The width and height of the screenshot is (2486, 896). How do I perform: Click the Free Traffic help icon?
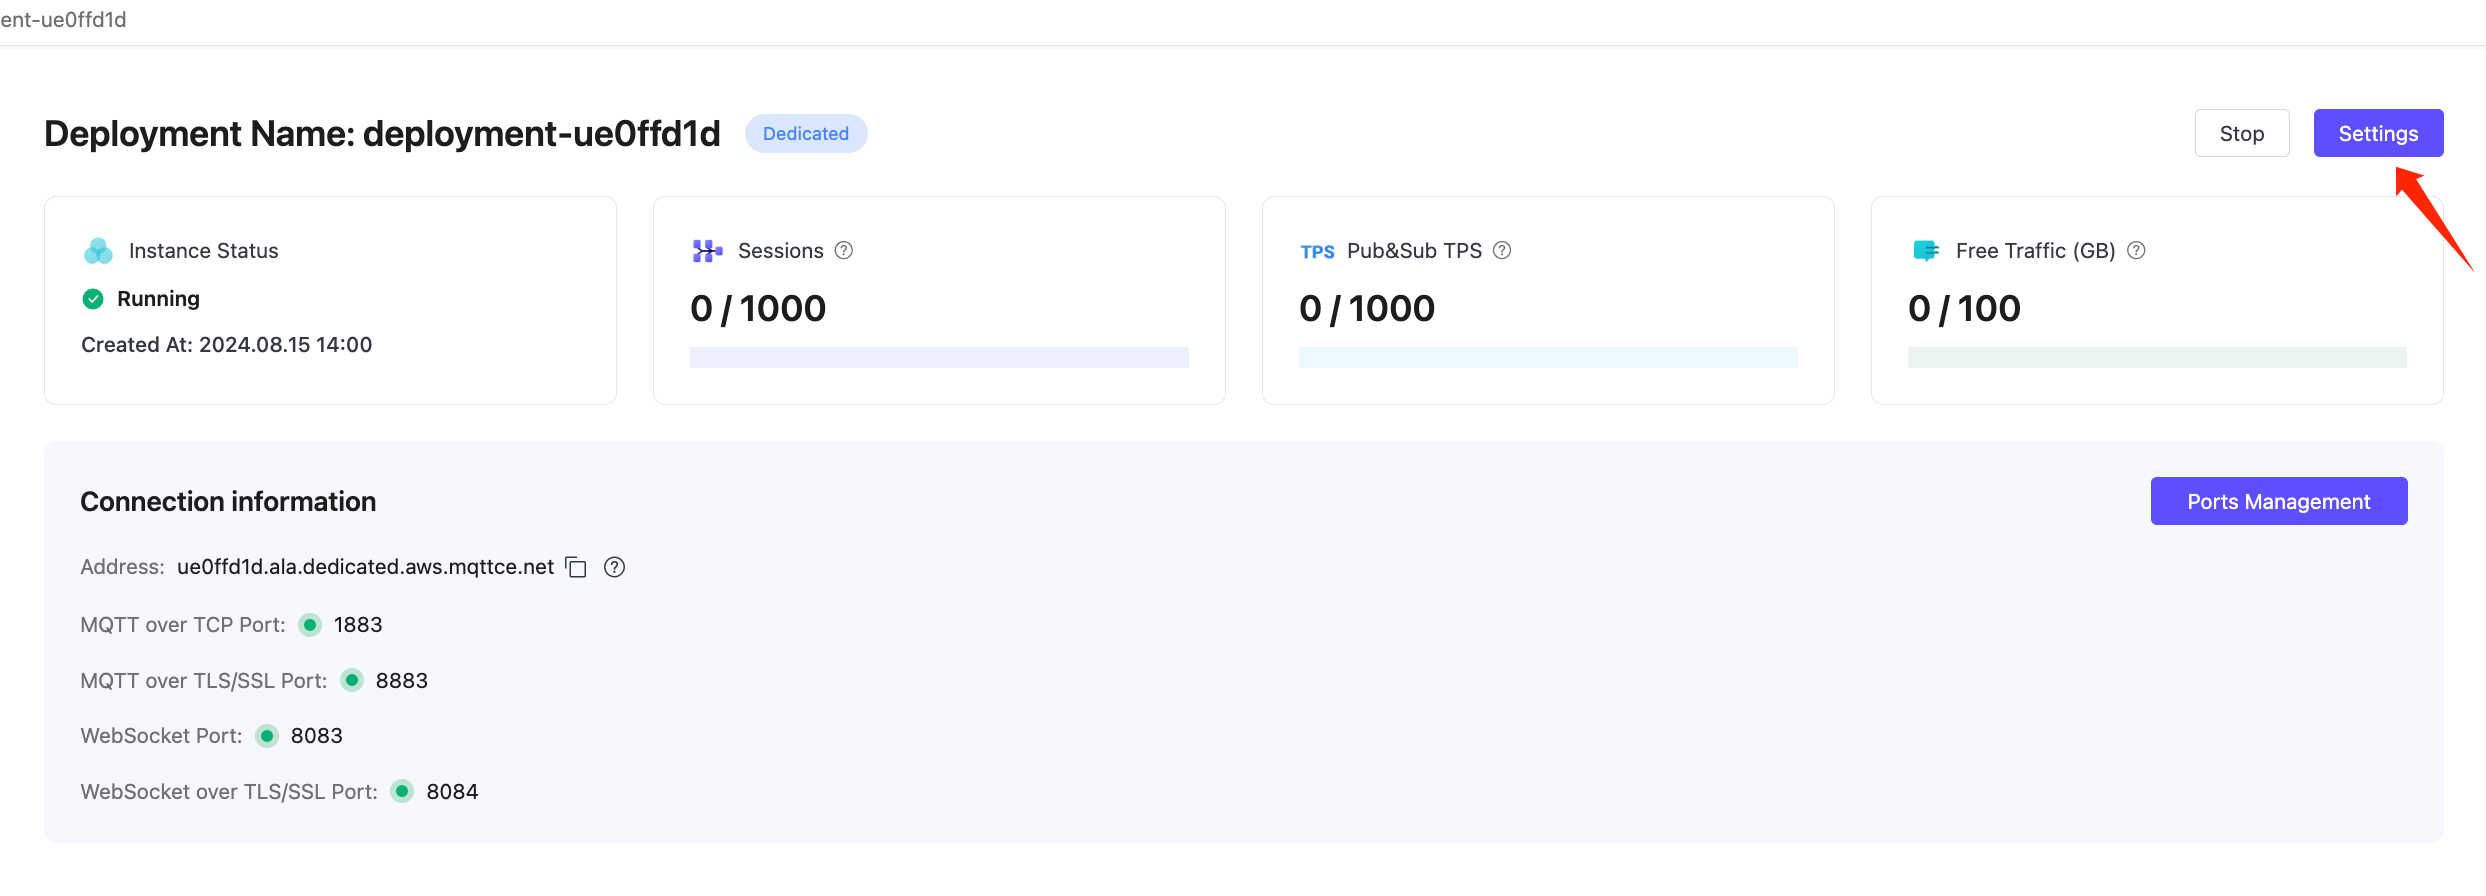(2136, 251)
